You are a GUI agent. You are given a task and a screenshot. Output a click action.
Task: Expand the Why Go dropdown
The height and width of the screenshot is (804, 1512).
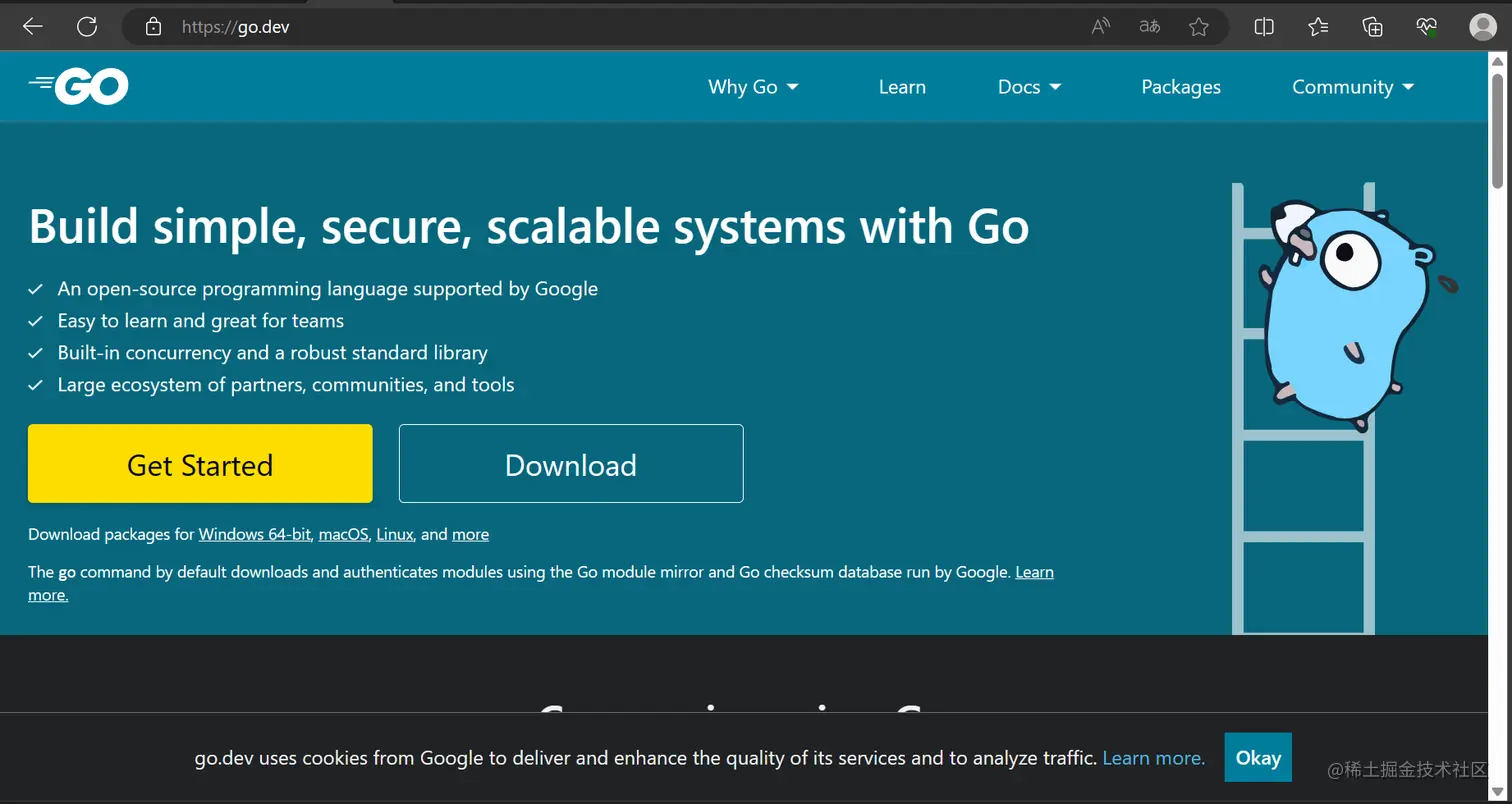[753, 87]
